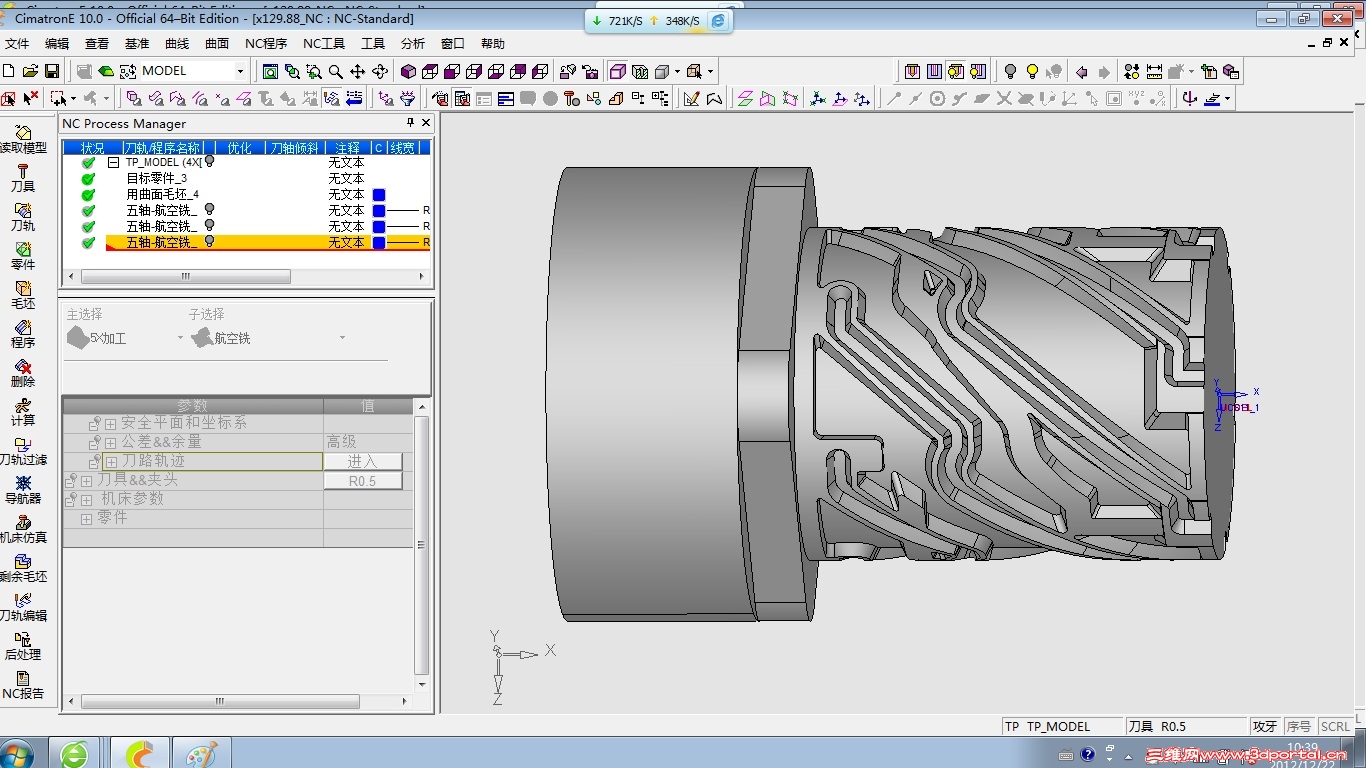1366x768 pixels.
Task: Generate the NC报告 (NC report)
Action: coord(23,685)
